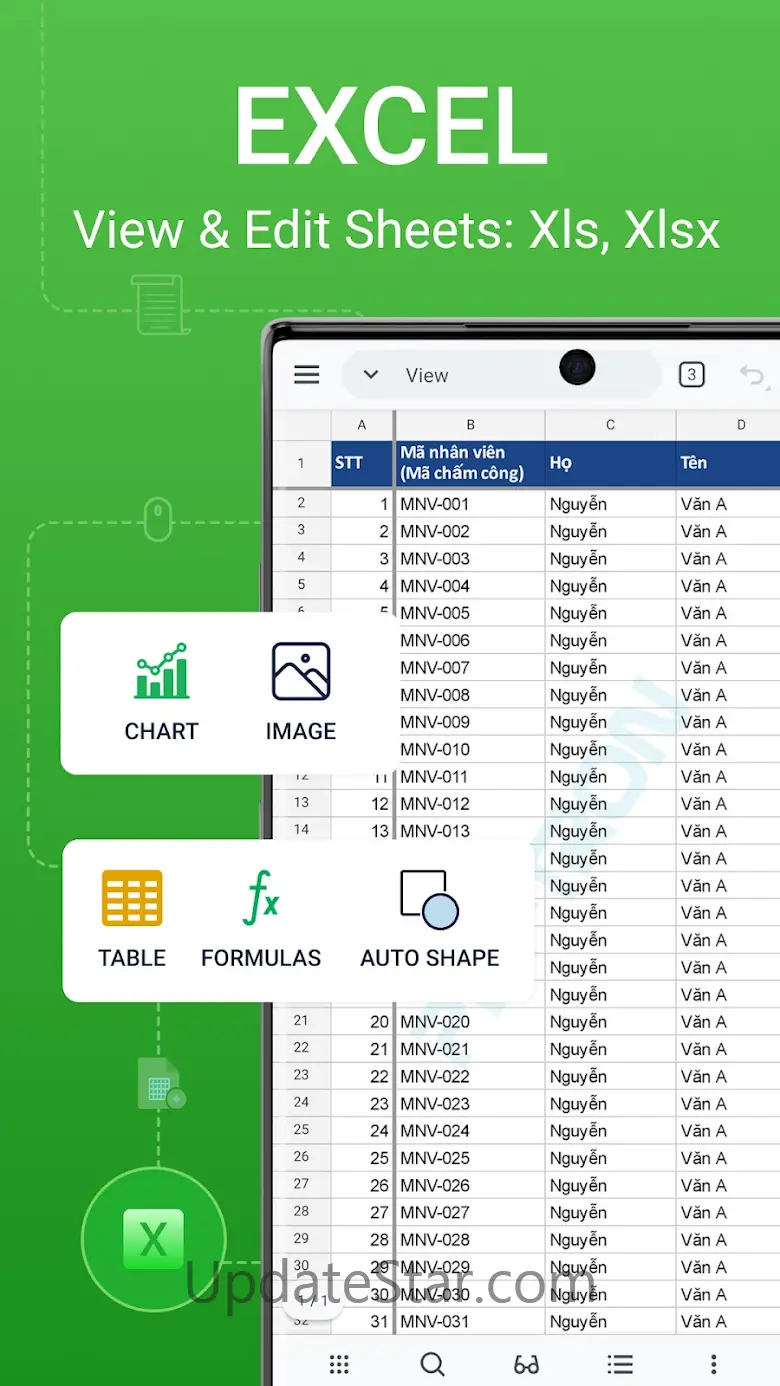
Task: Select cell MNV-013
Action: (471, 831)
